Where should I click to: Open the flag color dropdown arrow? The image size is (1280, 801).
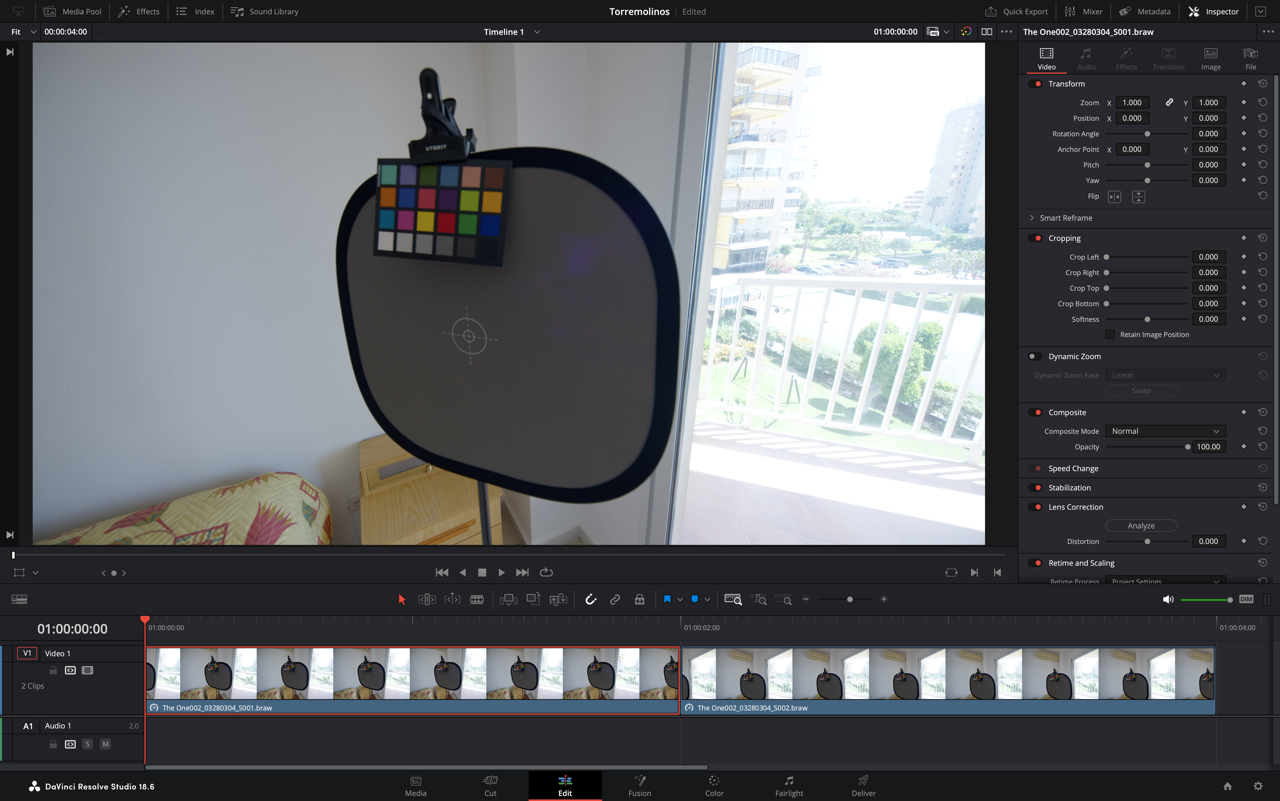tap(680, 600)
